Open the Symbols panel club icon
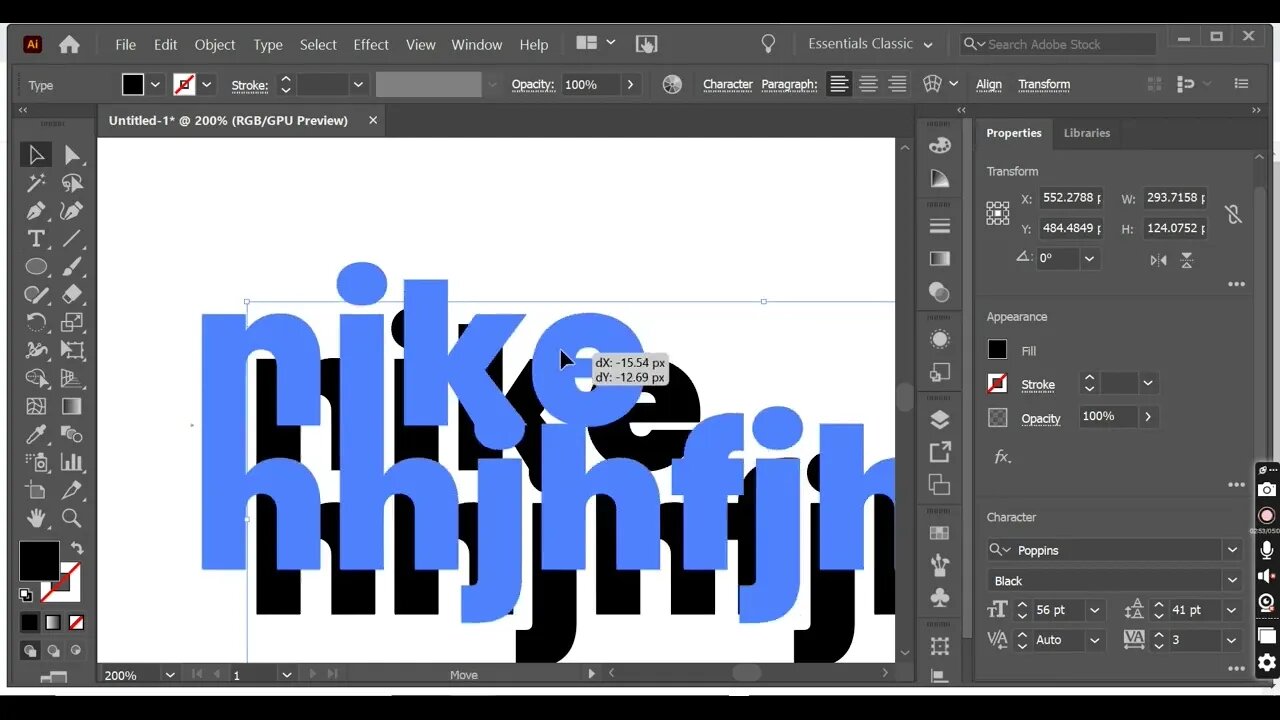The height and width of the screenshot is (720, 1280). point(939,597)
